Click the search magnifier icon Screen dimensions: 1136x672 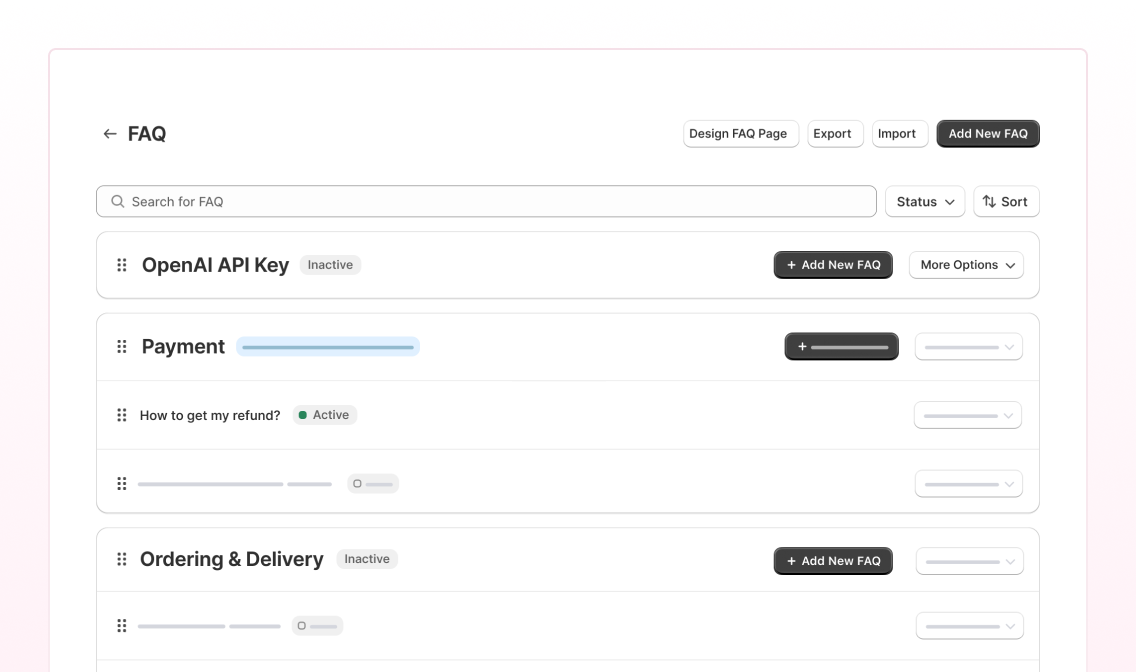(118, 201)
